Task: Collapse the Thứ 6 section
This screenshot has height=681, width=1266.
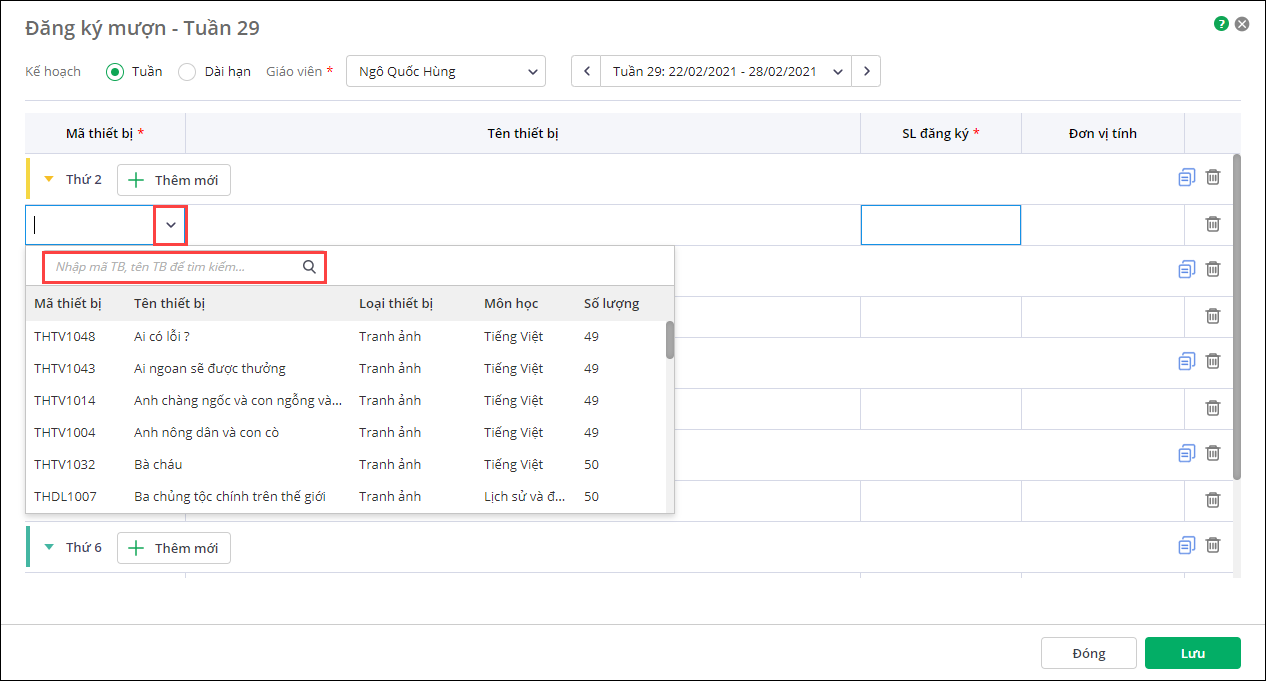Action: pos(49,547)
